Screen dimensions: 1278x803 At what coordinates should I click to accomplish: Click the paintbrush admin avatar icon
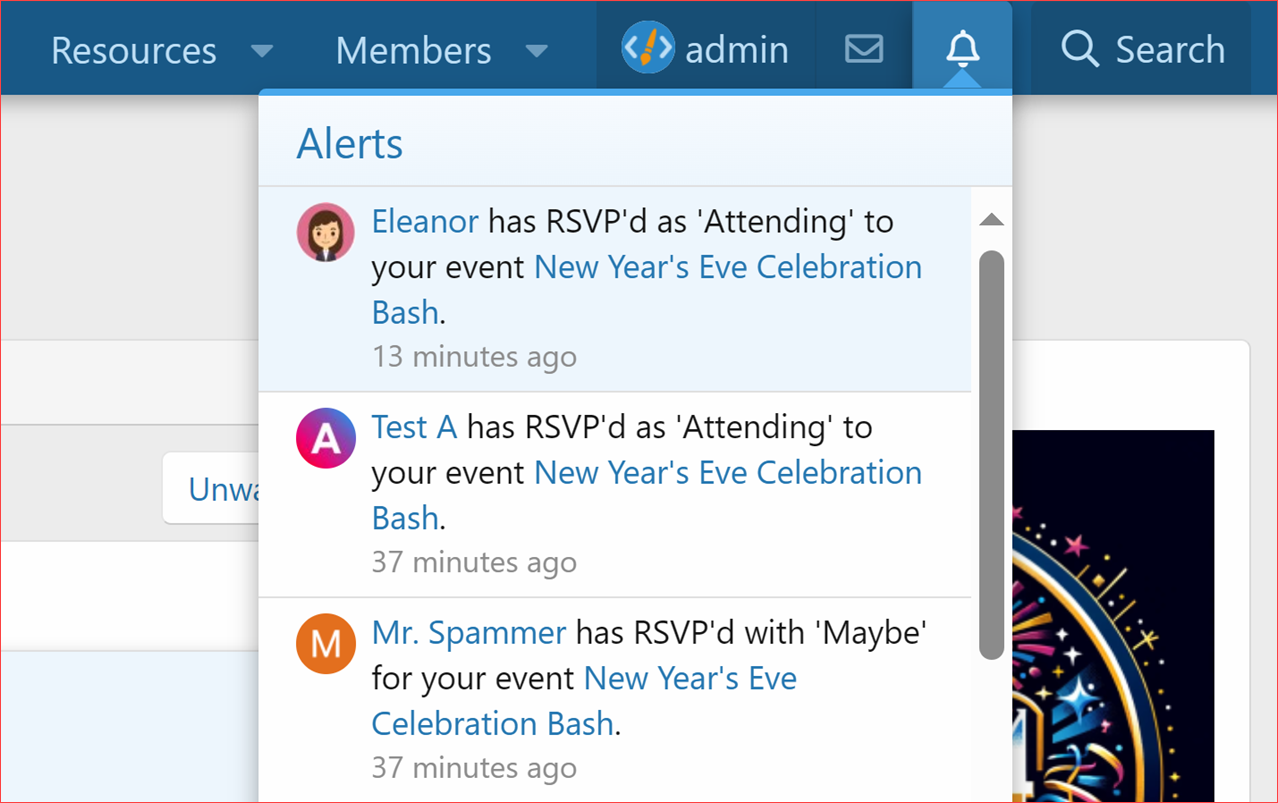[646, 47]
